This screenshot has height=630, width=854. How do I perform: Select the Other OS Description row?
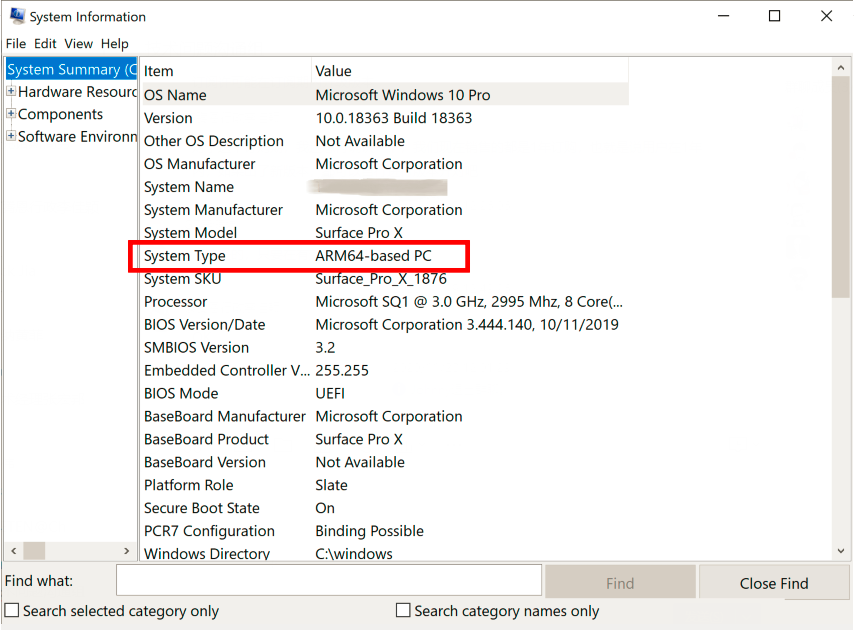[x=385, y=141]
